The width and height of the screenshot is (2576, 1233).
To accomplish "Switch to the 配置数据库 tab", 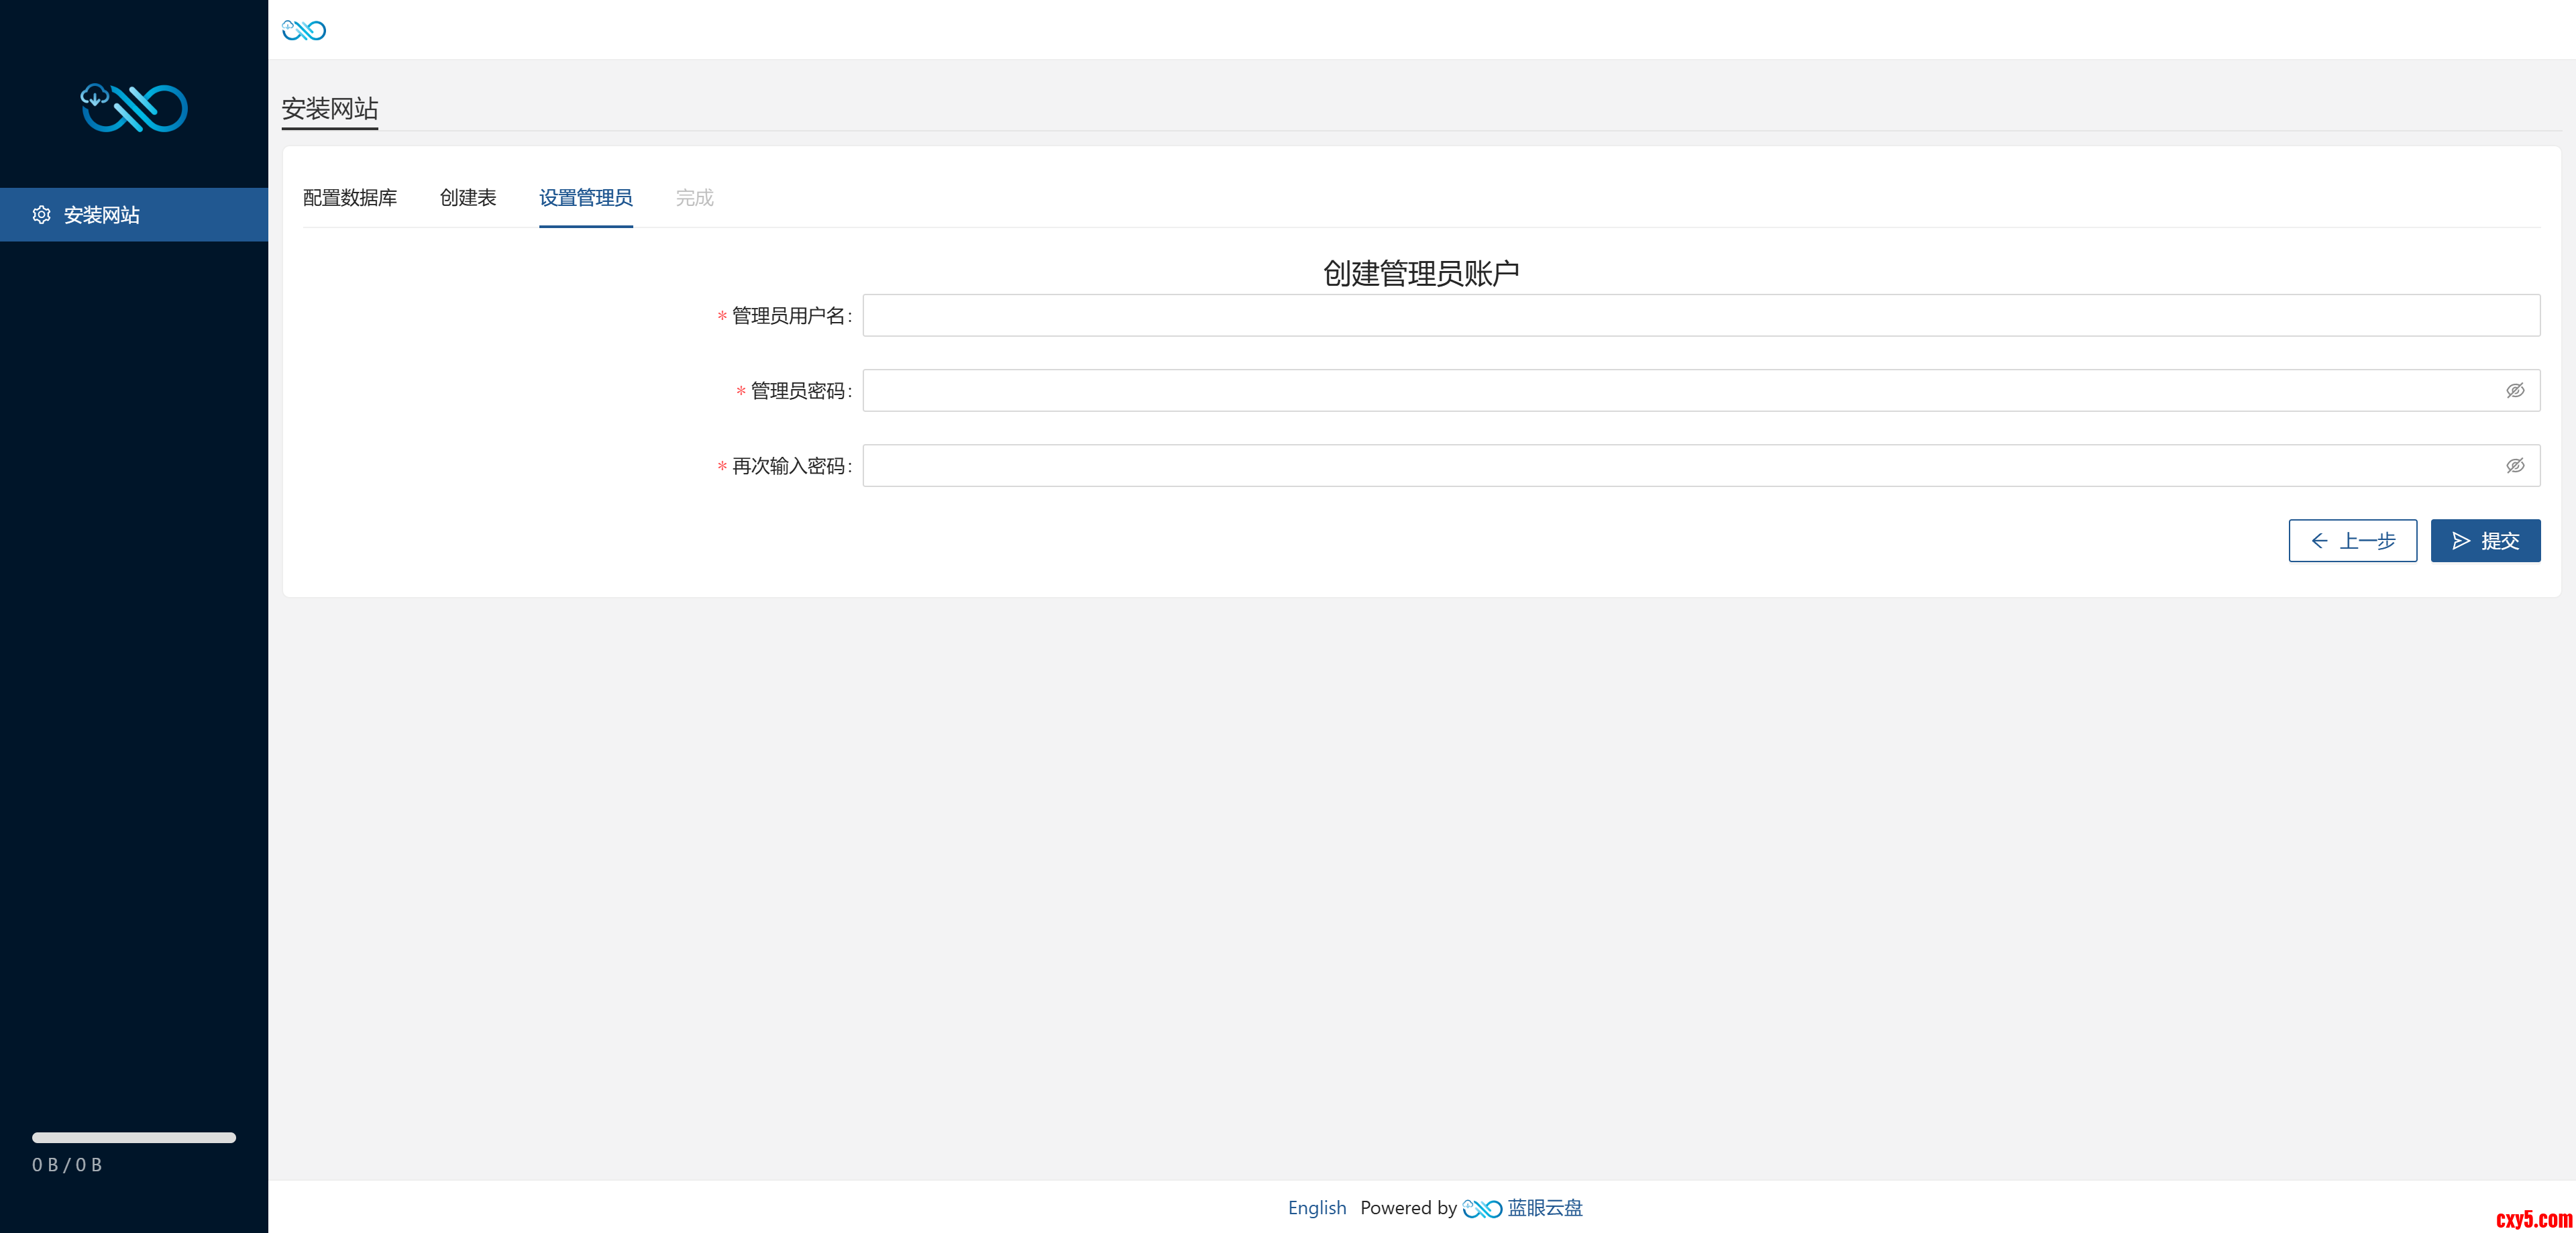I will point(350,198).
